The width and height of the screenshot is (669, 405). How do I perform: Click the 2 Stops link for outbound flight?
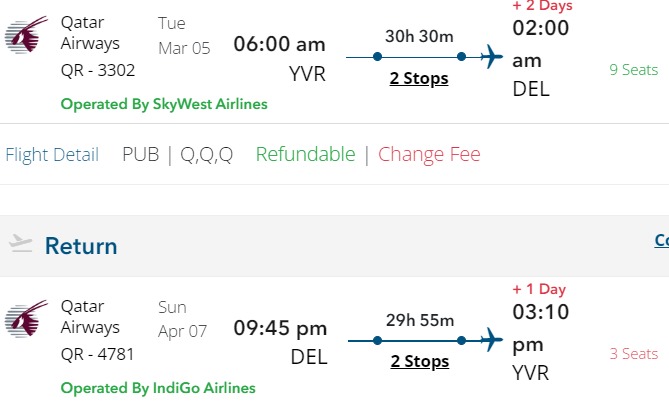[x=419, y=78]
